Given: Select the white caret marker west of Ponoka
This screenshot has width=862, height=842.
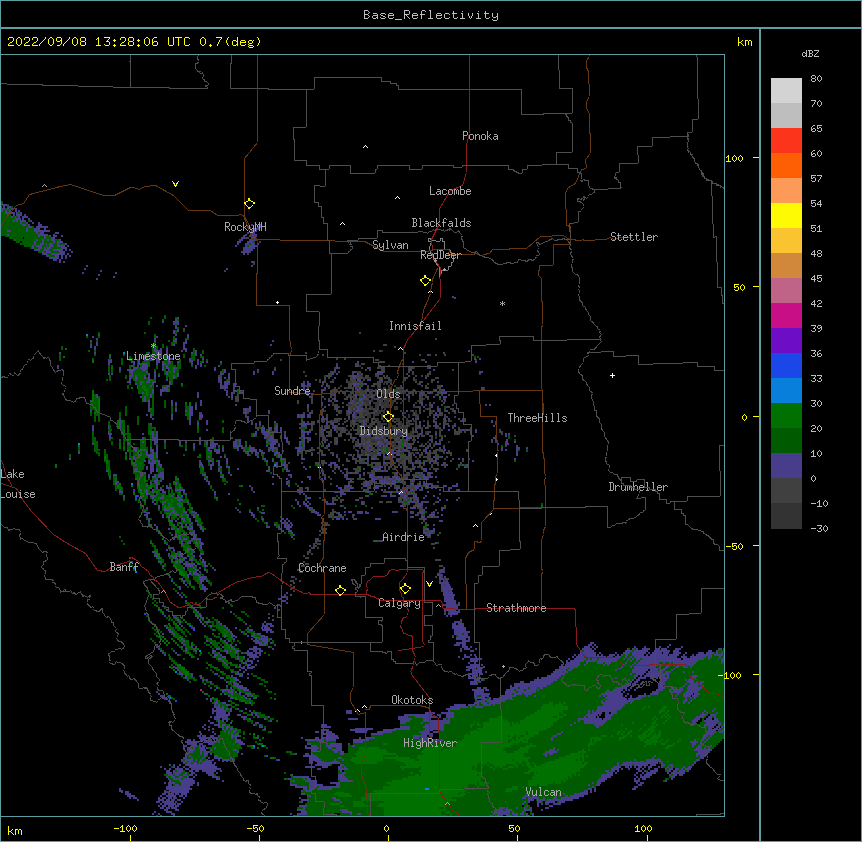Looking at the screenshot, I should coord(365,147).
